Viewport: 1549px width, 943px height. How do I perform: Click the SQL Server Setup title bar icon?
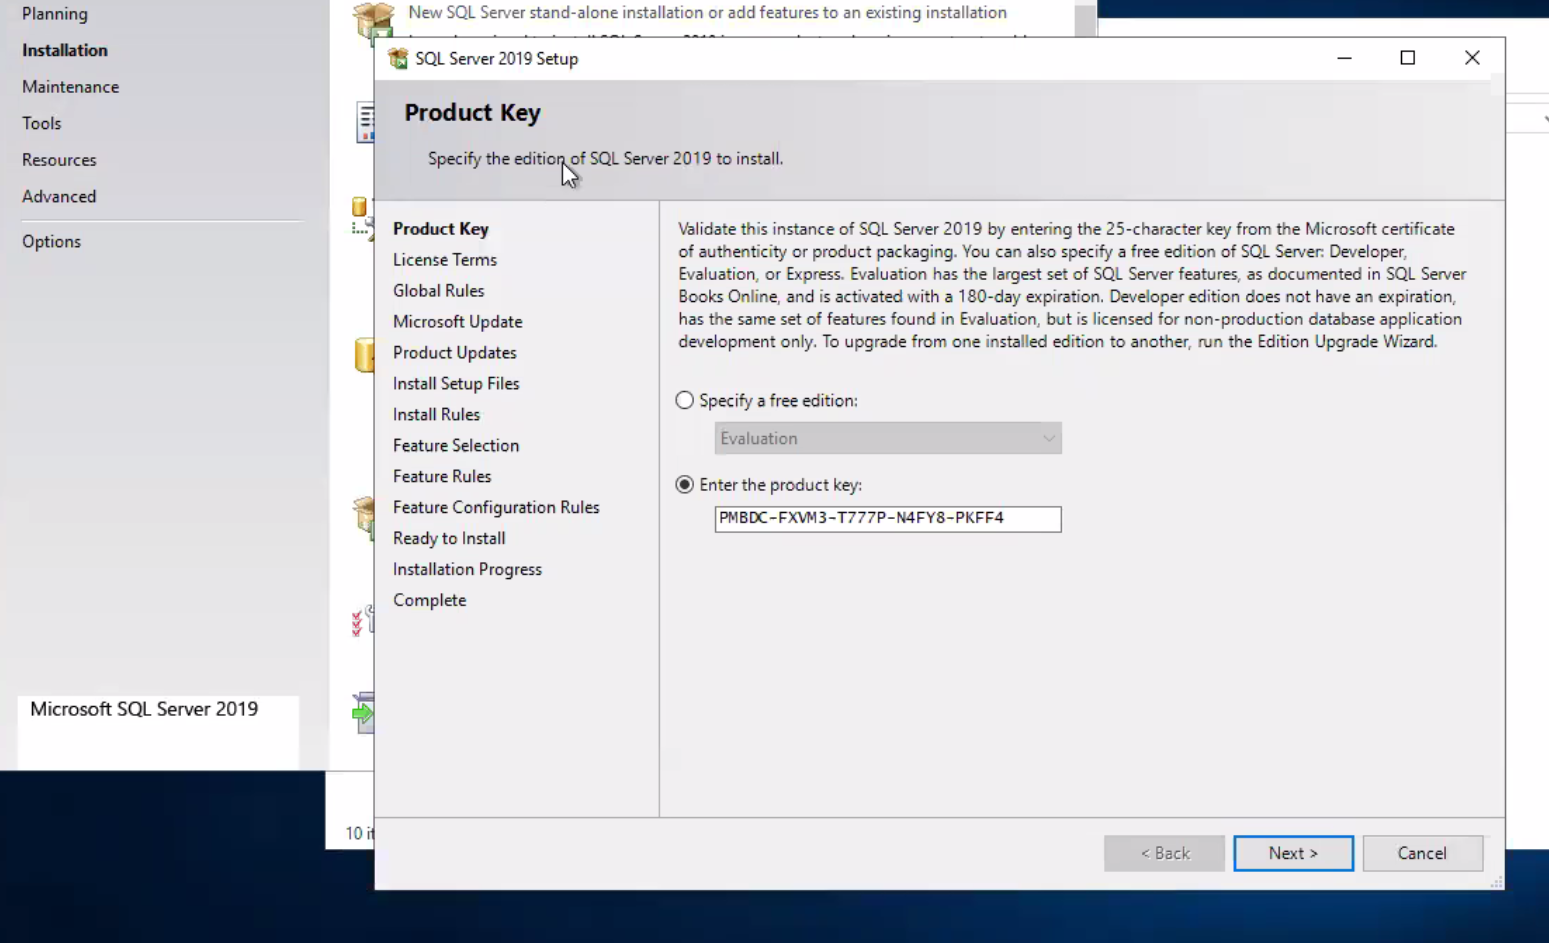click(397, 58)
